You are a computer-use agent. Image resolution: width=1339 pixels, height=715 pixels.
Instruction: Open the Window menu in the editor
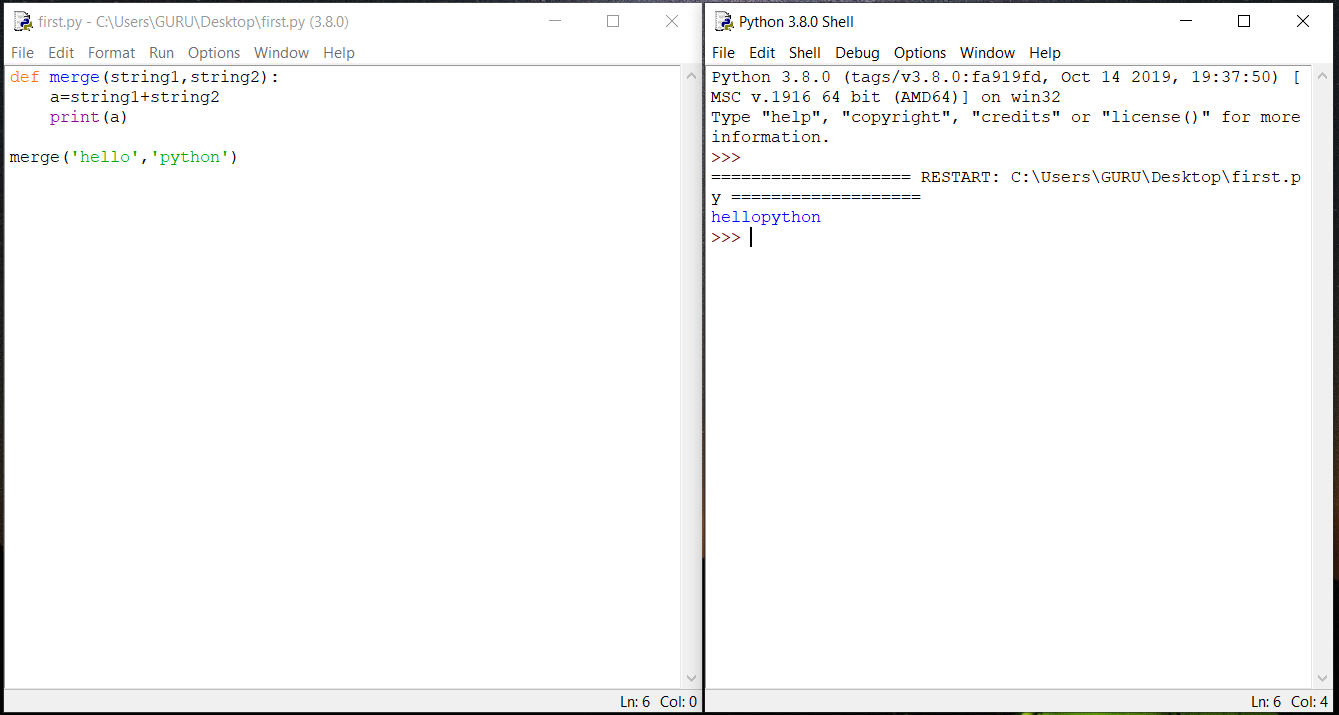point(281,52)
